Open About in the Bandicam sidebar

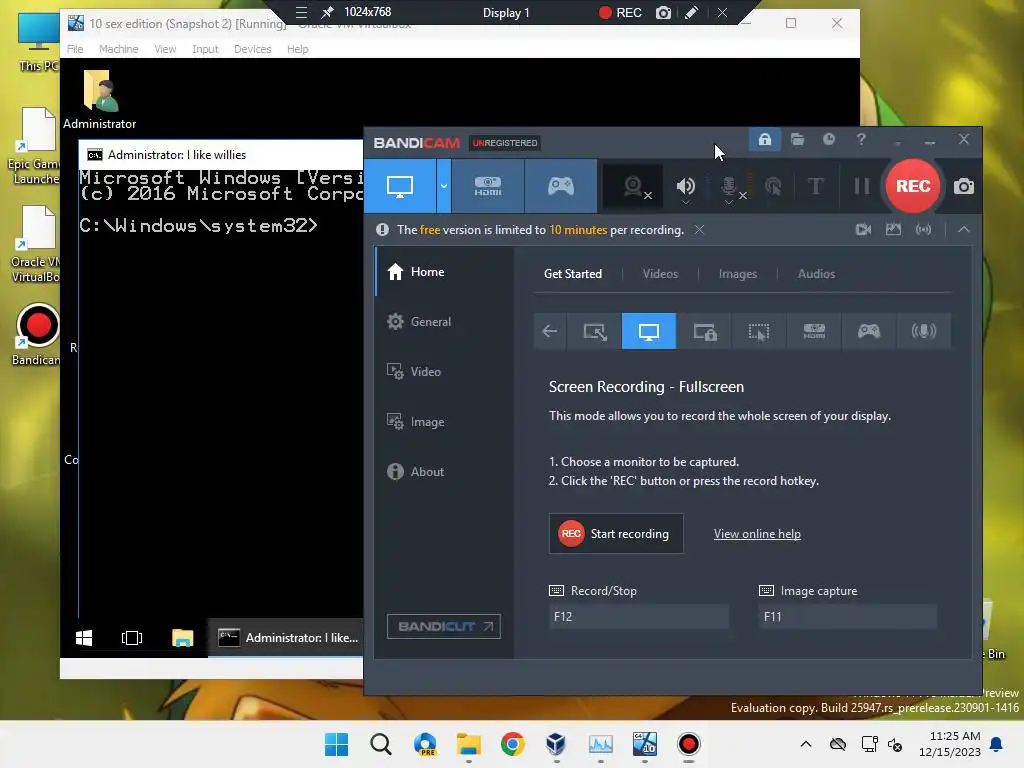(444, 472)
